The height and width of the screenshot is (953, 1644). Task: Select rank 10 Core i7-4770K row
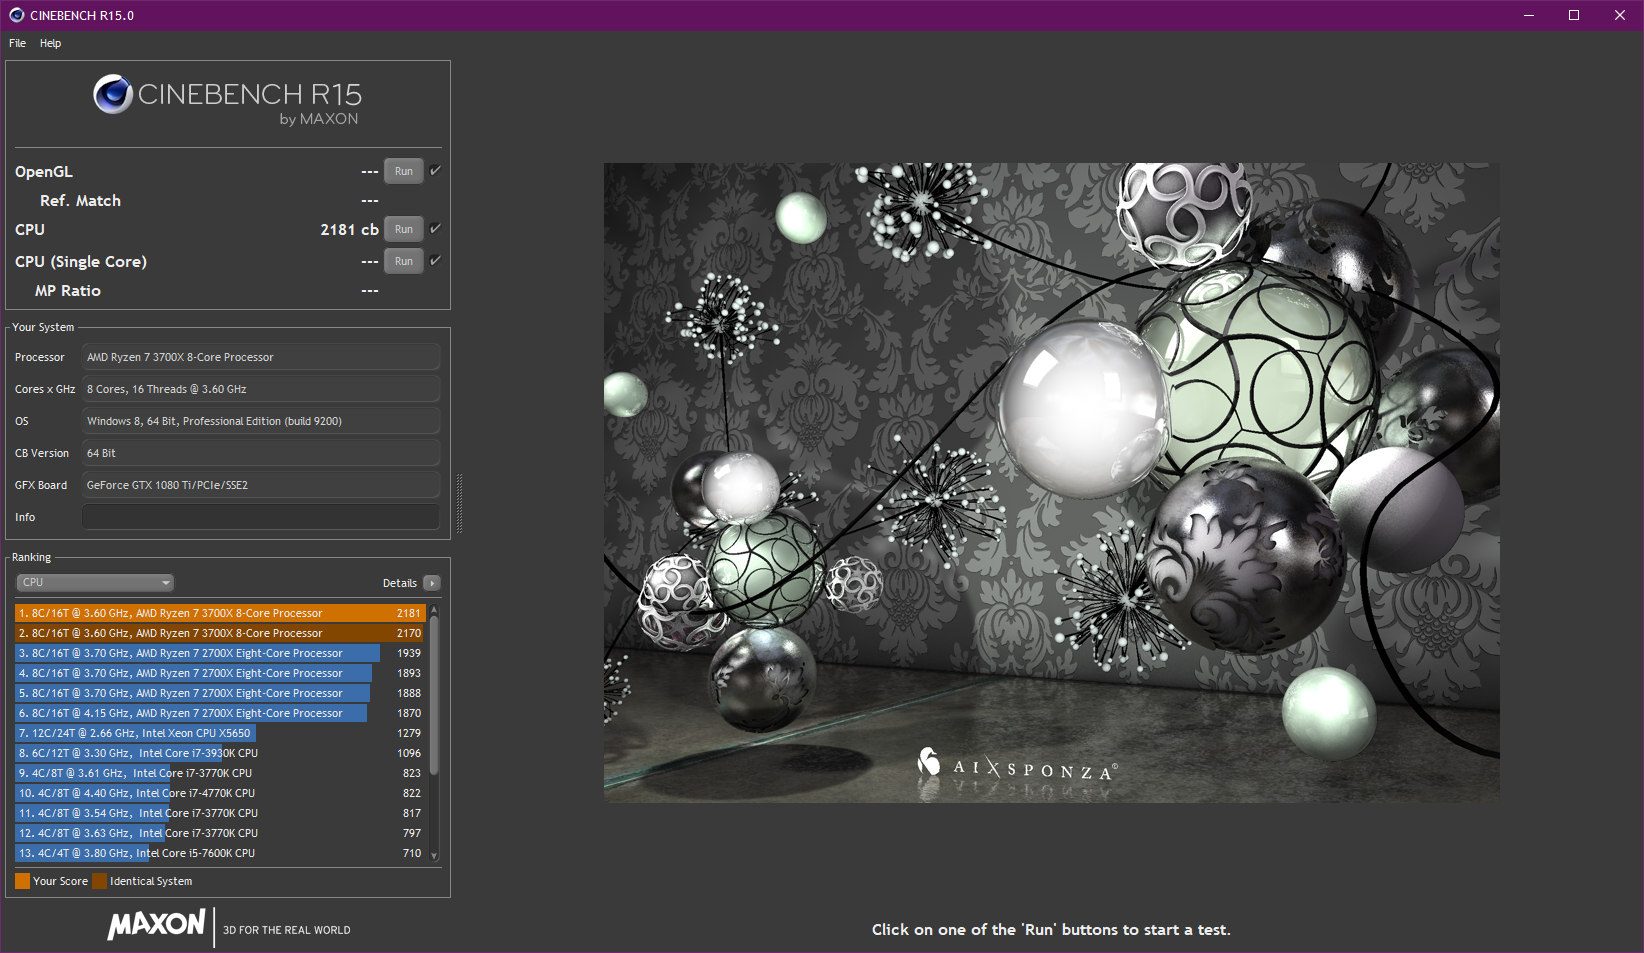pyautogui.click(x=220, y=793)
